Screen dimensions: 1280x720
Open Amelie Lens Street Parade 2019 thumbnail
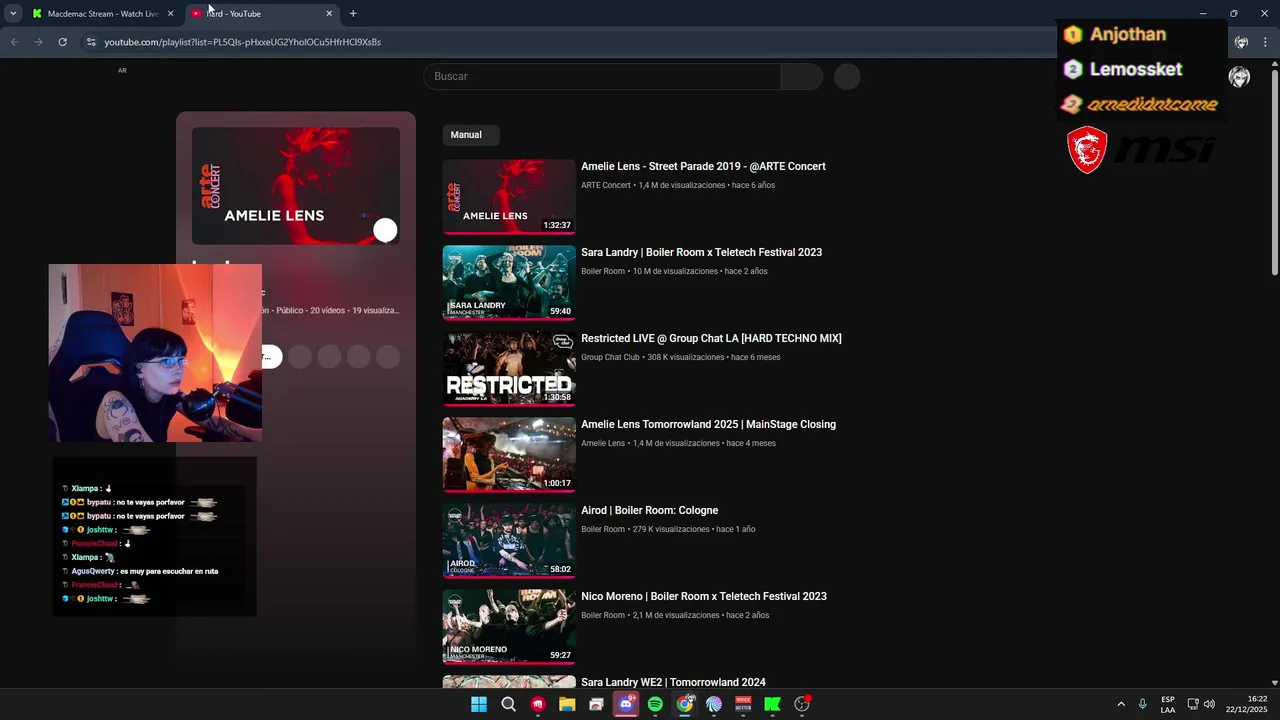(x=509, y=197)
